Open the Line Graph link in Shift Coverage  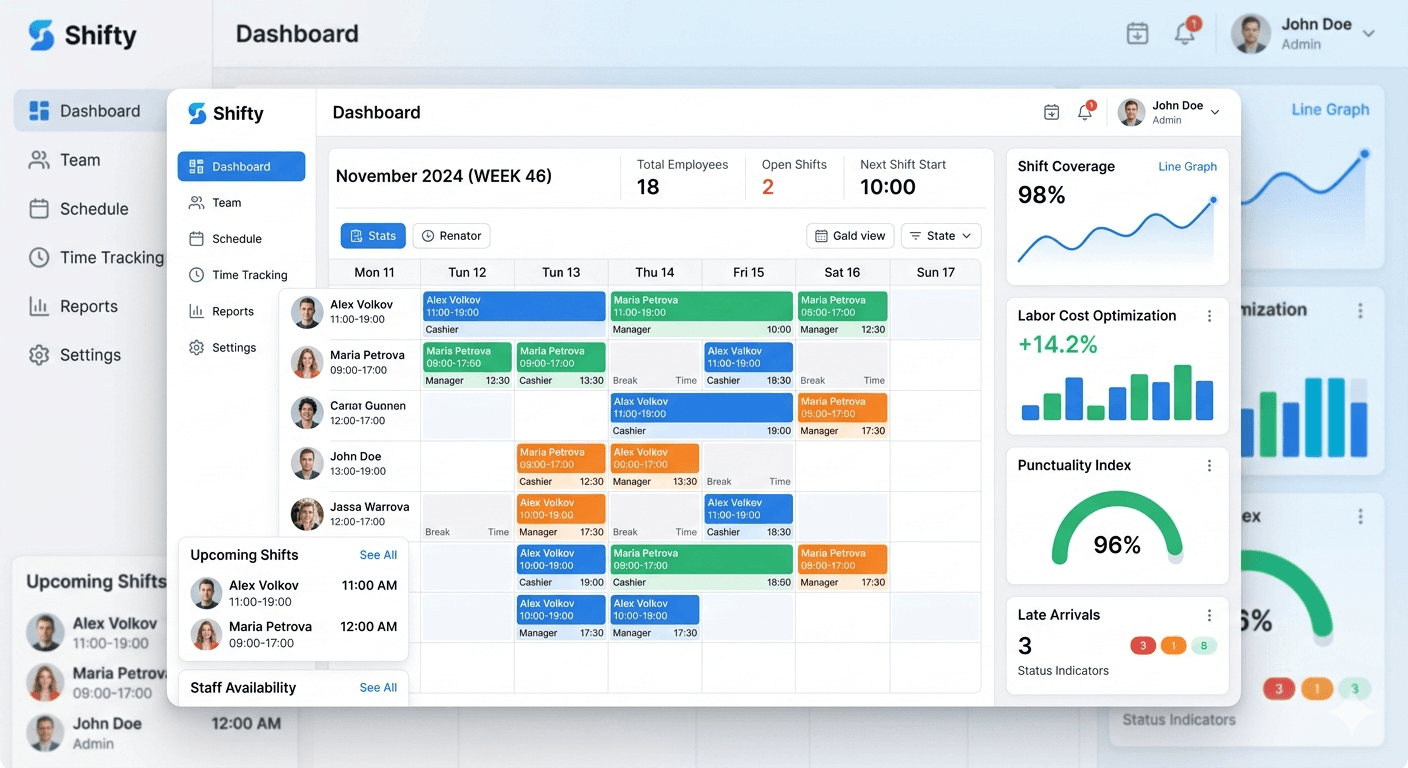click(x=1187, y=167)
